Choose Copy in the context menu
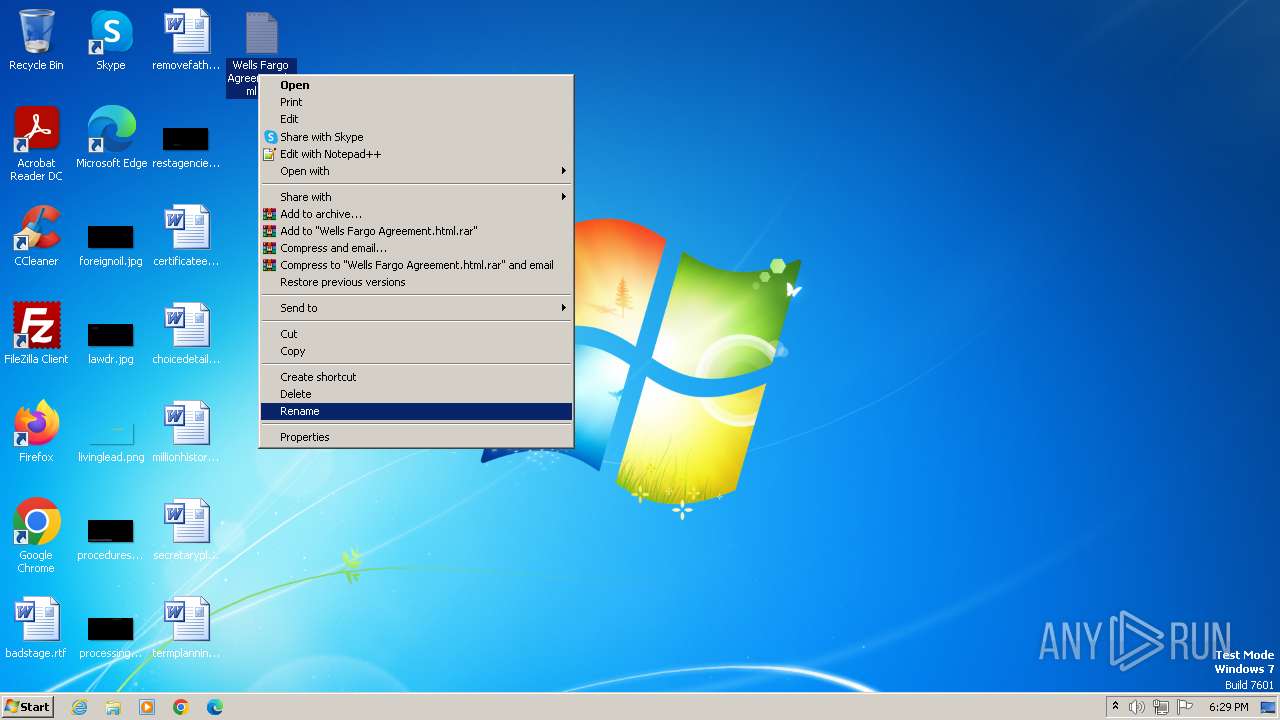The height and width of the screenshot is (720, 1280). [416, 351]
